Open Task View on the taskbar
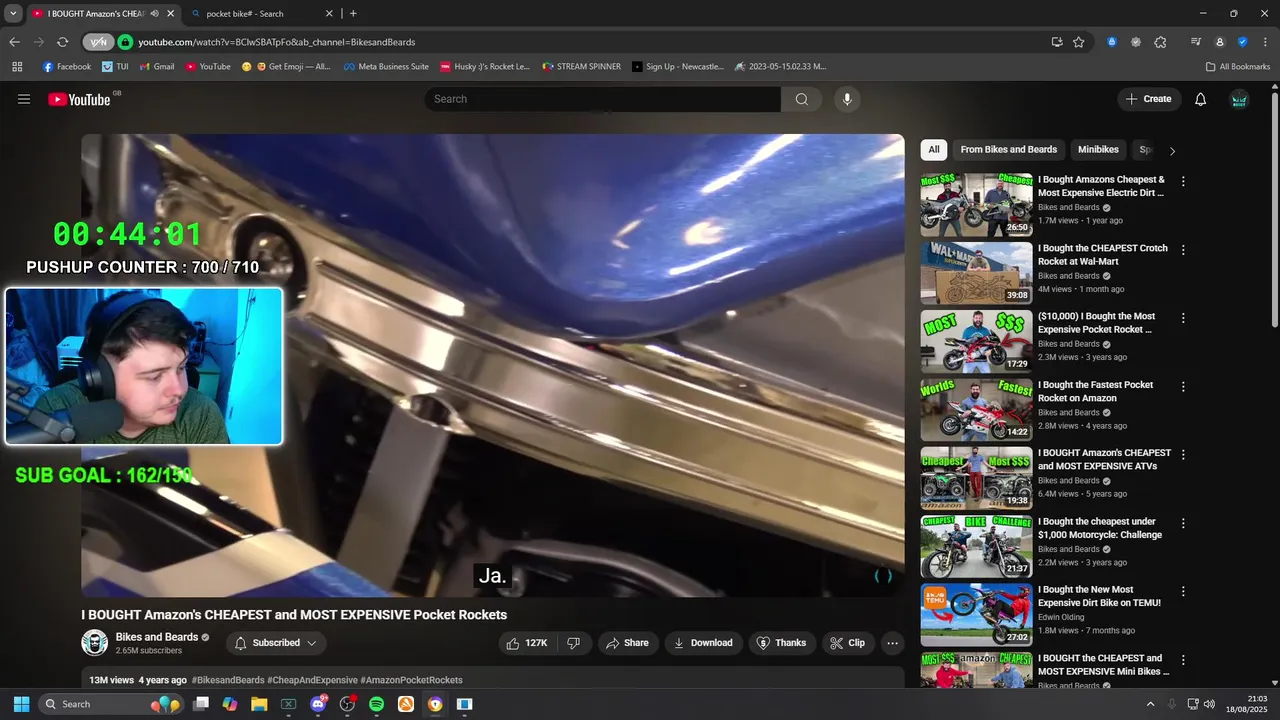 201,704
